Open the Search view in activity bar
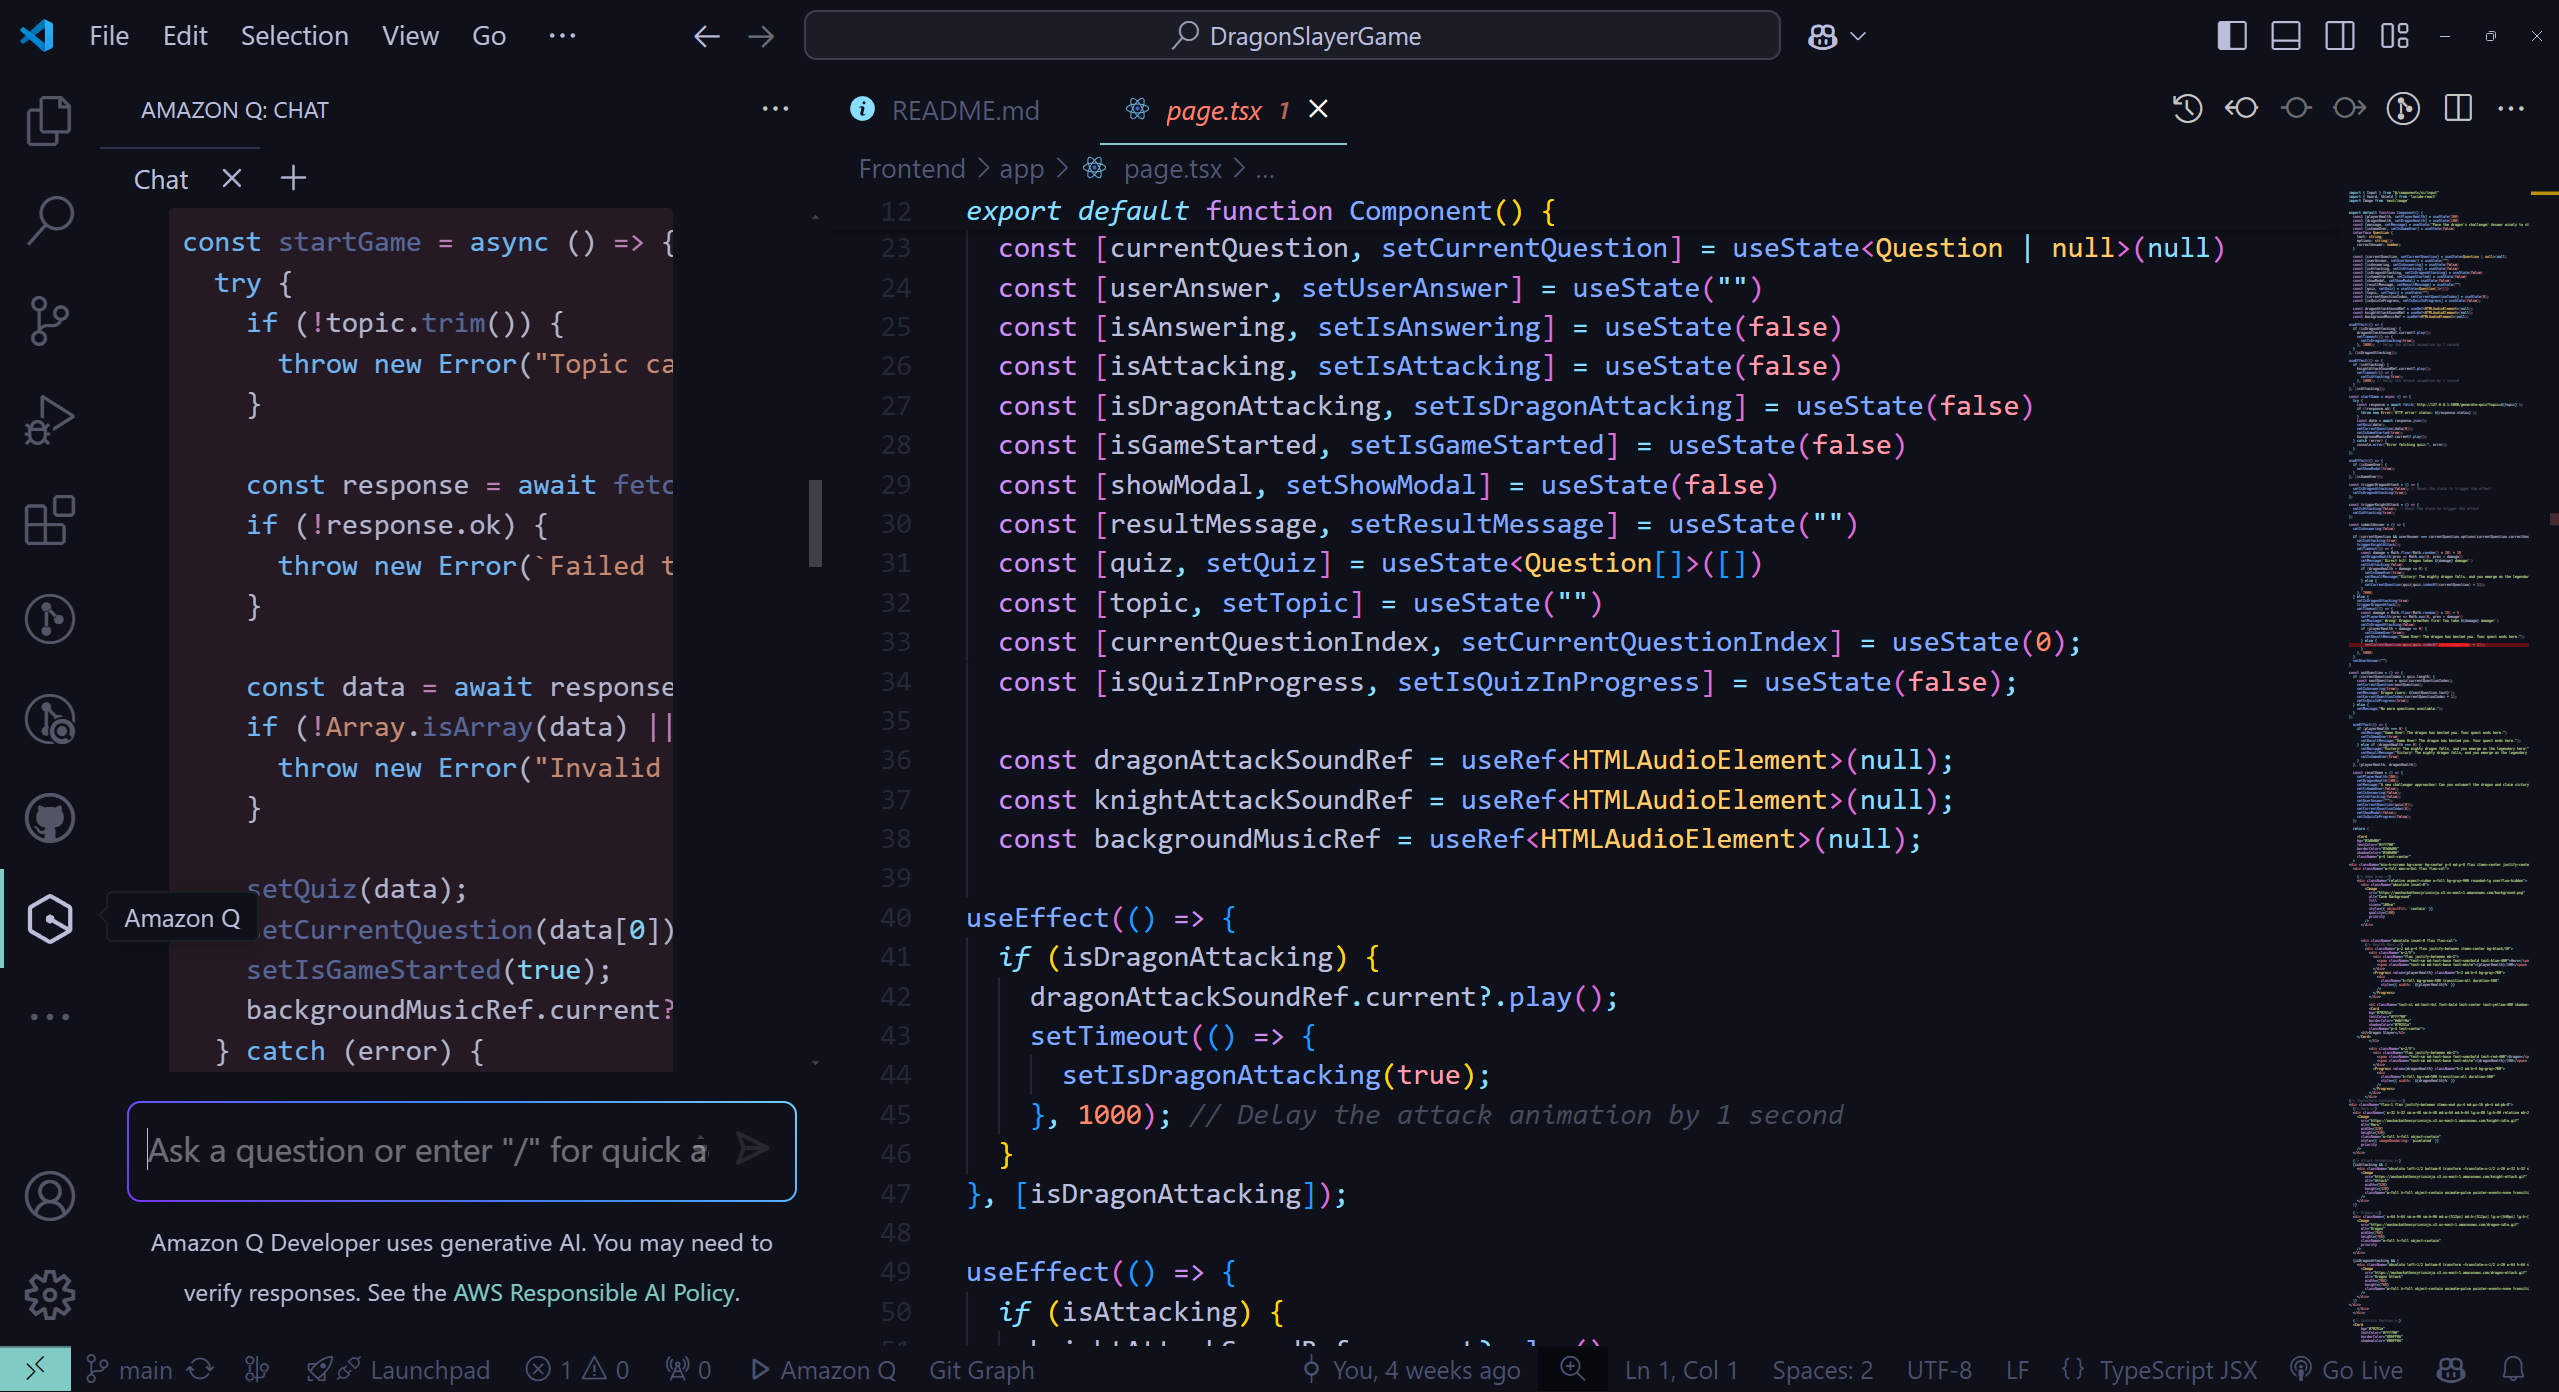 click(x=49, y=220)
